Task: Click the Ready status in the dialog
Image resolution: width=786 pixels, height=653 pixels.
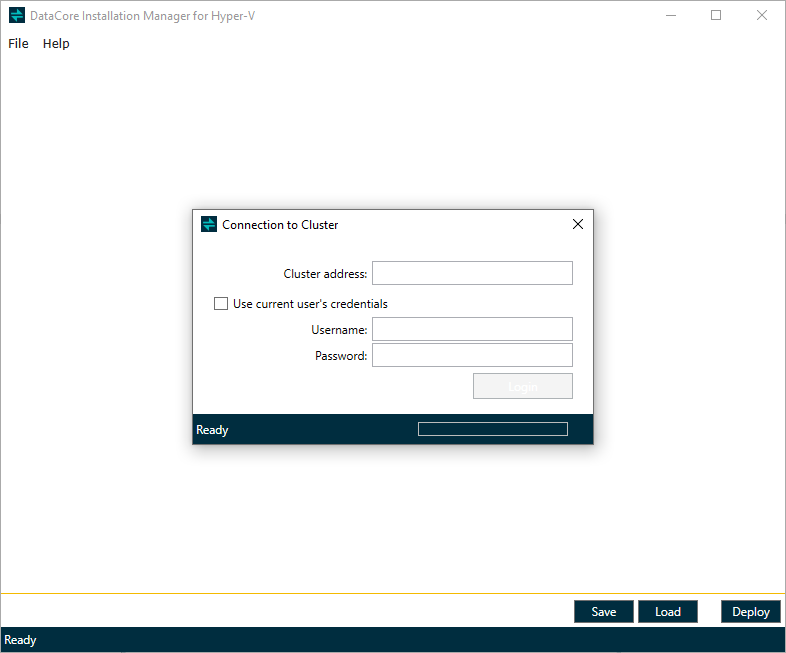Action: 212,430
